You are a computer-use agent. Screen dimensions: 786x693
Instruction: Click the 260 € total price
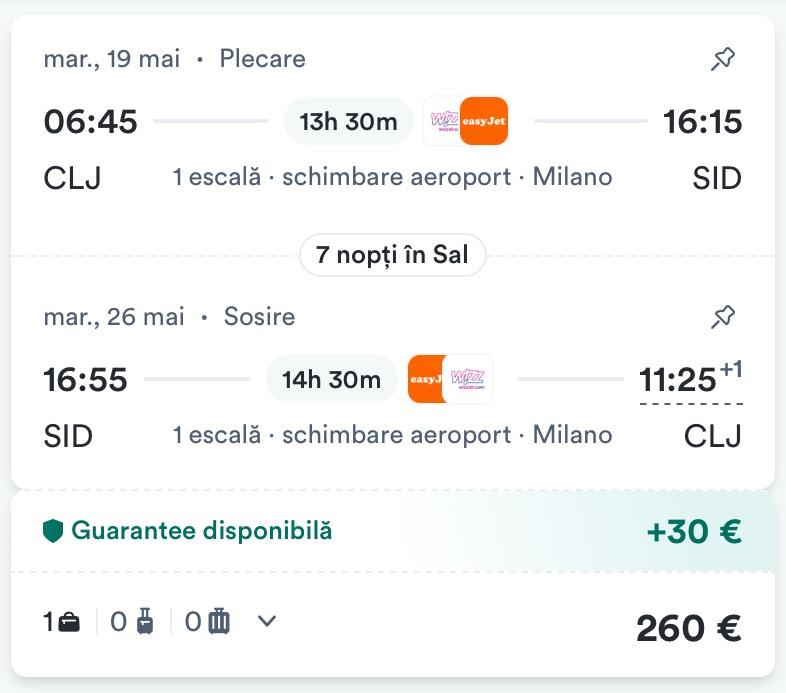pos(688,628)
